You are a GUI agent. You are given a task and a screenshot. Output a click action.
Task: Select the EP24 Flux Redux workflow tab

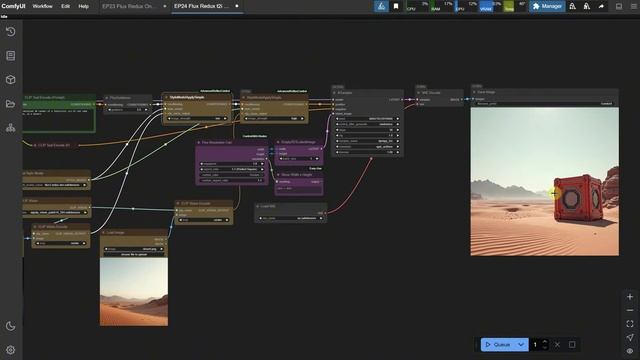pos(202,6)
